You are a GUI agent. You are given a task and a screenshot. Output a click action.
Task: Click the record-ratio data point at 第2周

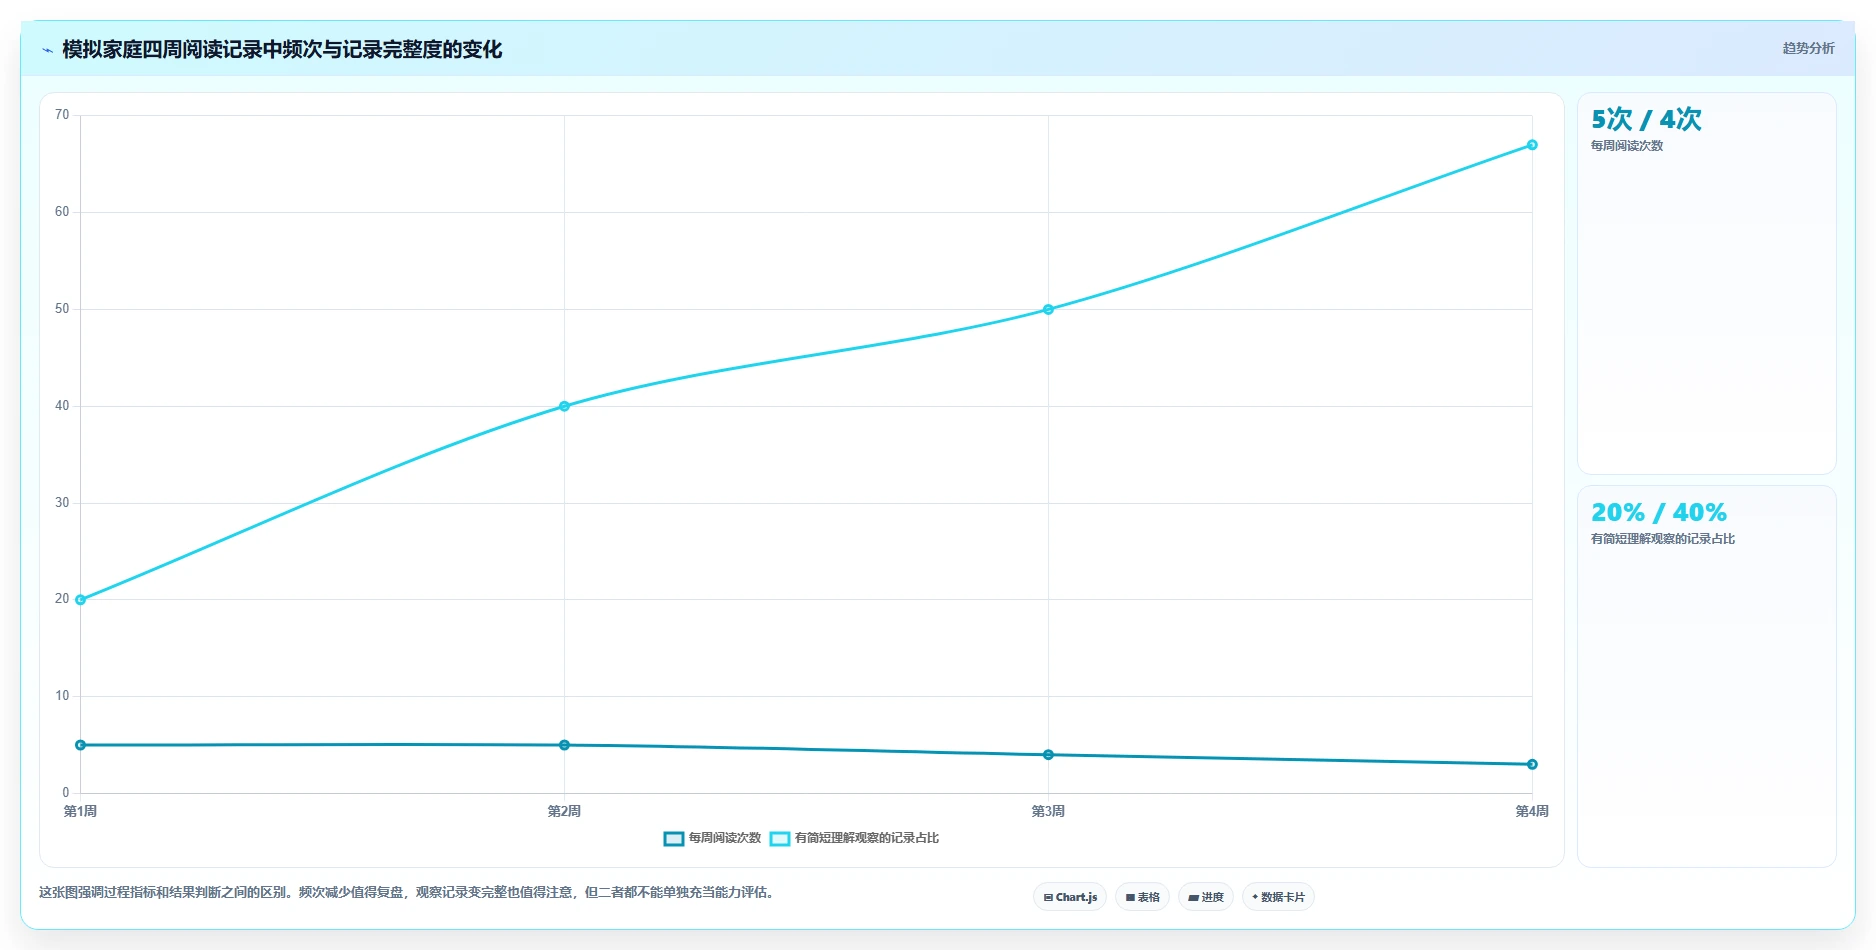[x=564, y=406]
